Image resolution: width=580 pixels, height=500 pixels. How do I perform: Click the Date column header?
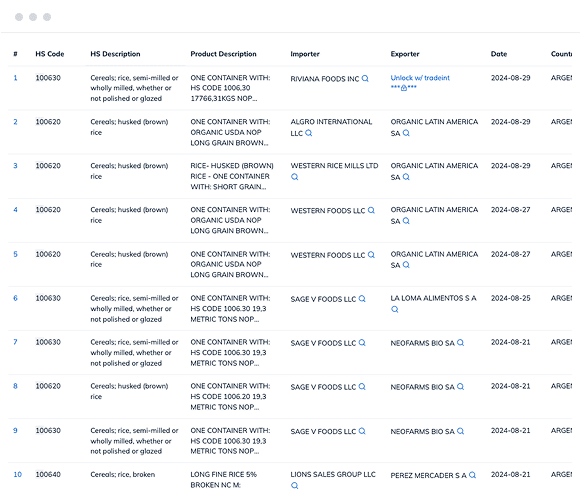pyautogui.click(x=499, y=54)
